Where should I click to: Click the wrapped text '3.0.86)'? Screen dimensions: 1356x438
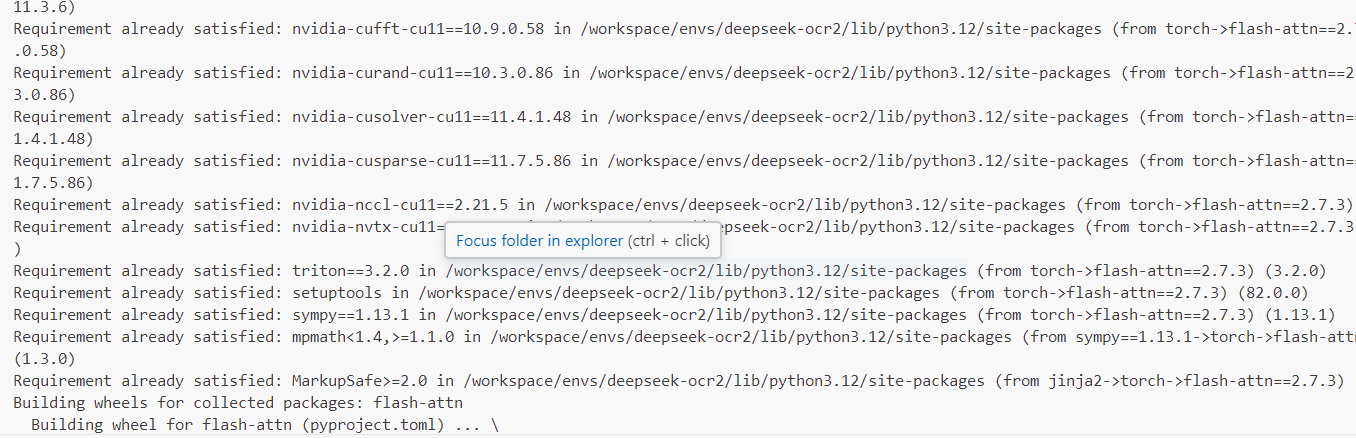coord(44,94)
